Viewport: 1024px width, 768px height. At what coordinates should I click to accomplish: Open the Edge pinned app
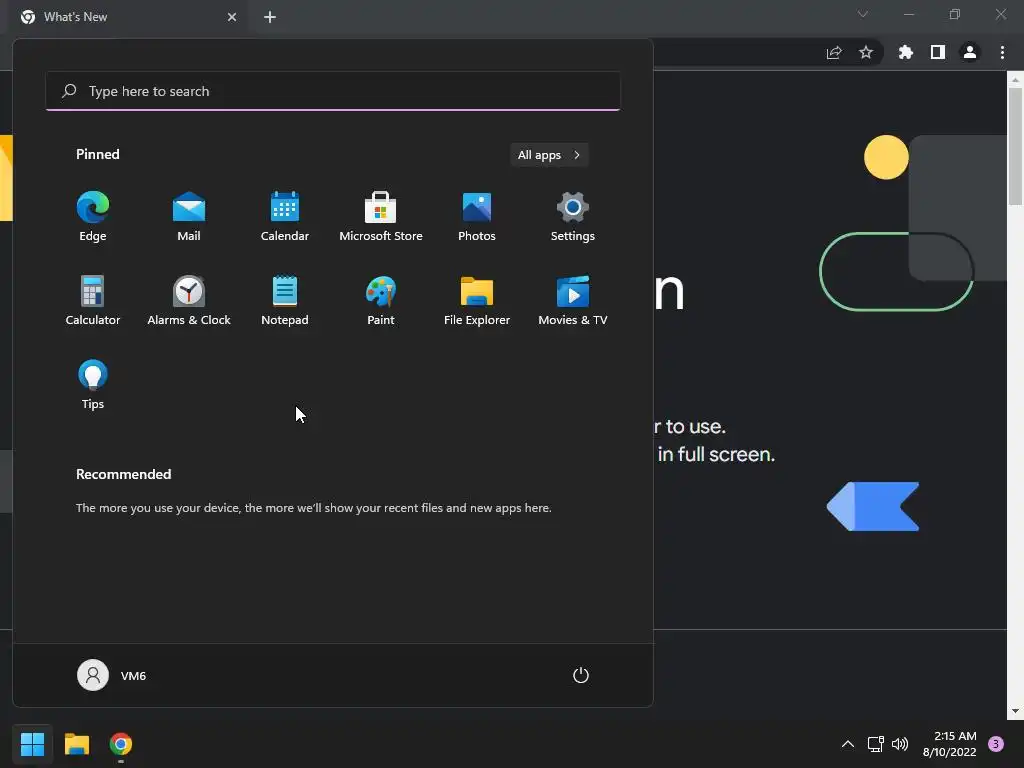[x=93, y=216]
